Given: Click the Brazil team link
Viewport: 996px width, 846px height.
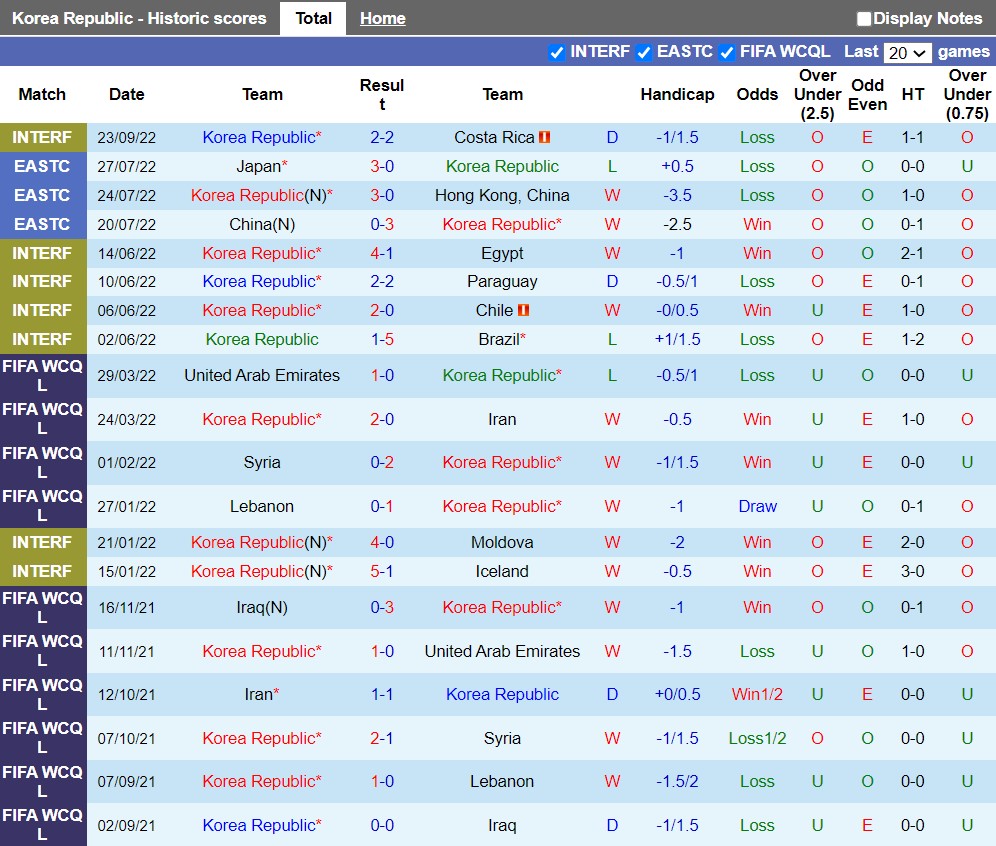Looking at the screenshot, I should 498,340.
